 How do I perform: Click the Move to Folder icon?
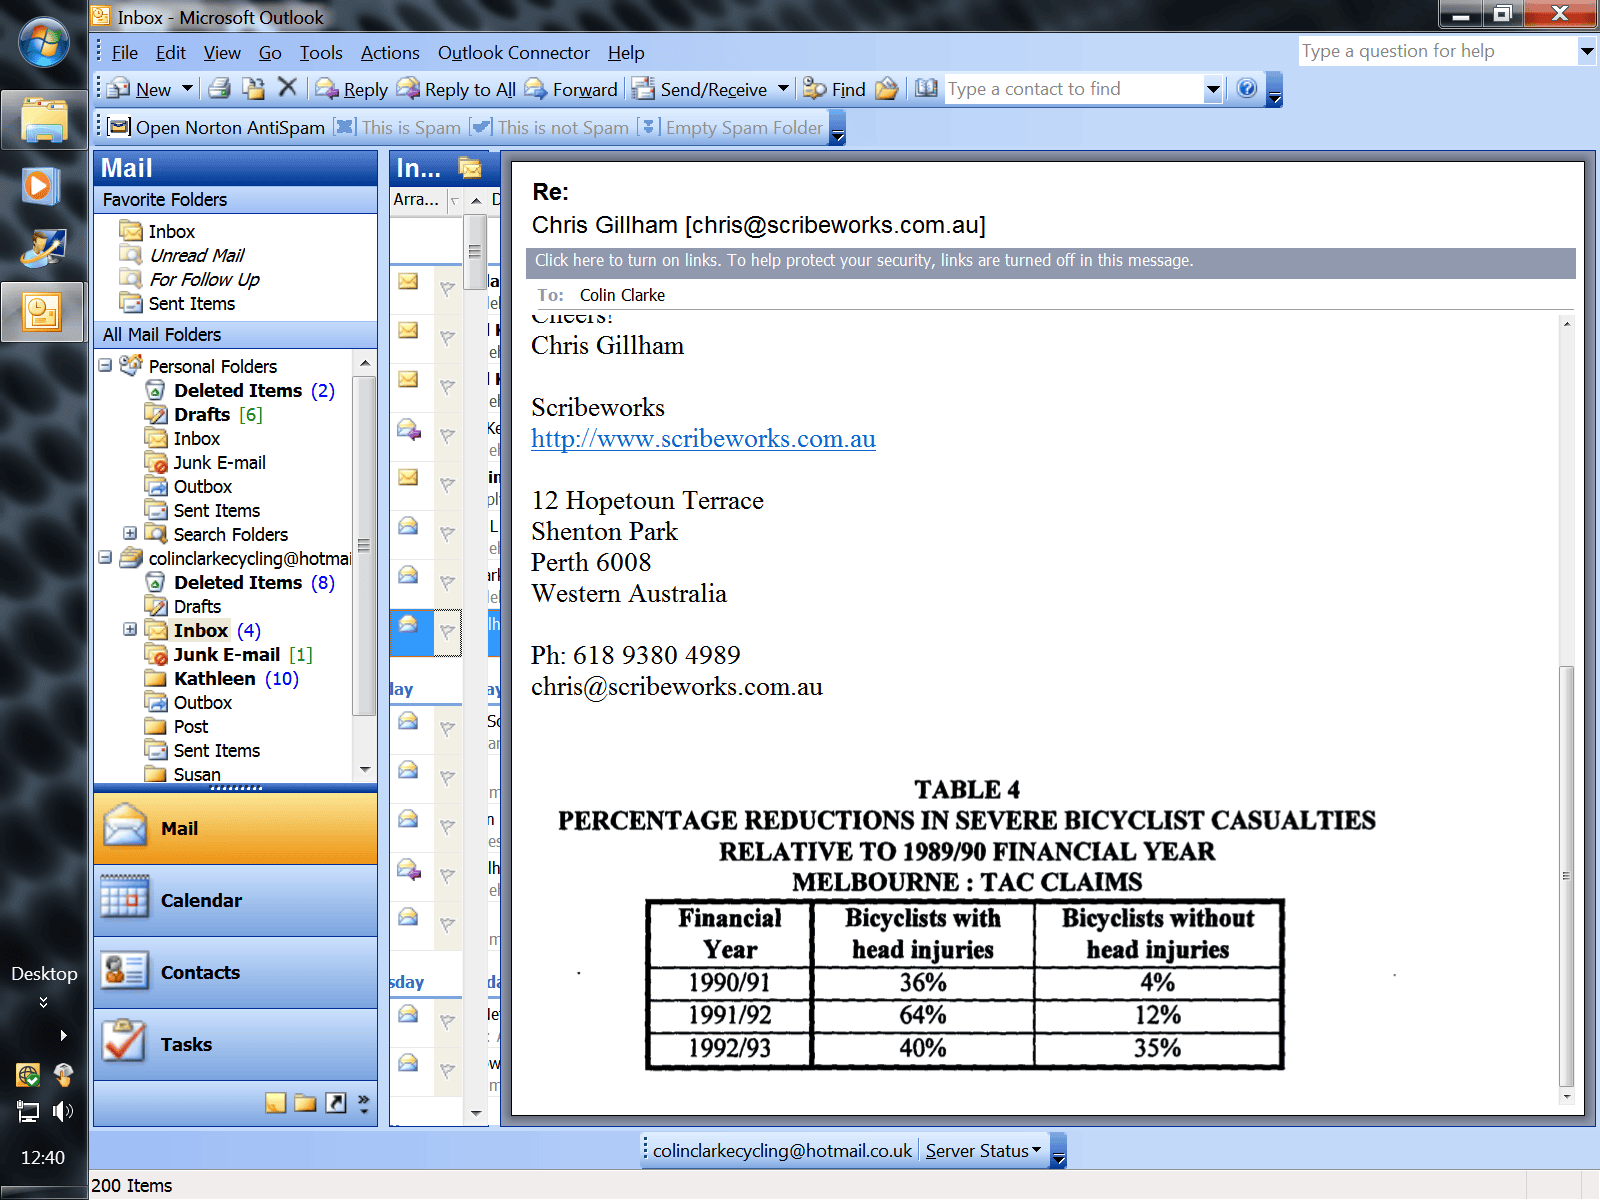[x=254, y=89]
